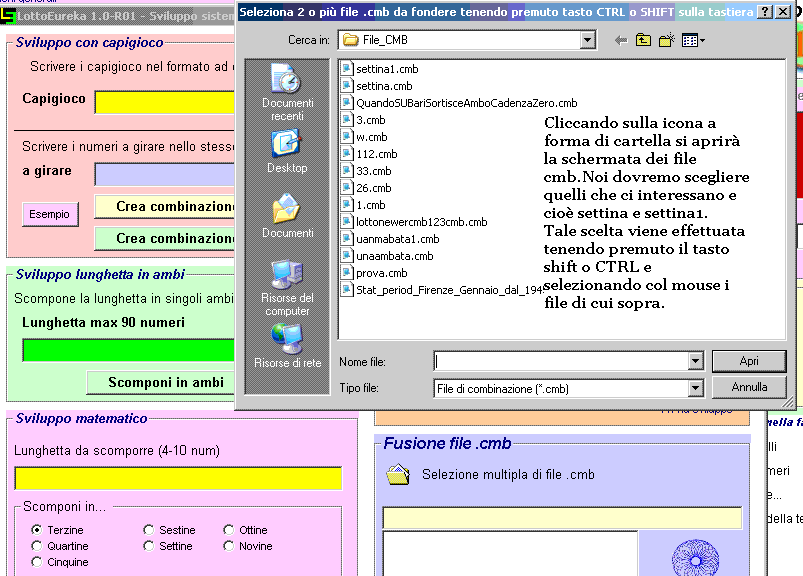Image resolution: width=803 pixels, height=576 pixels.
Task: Open the view menu icon in dialog
Action: [693, 40]
